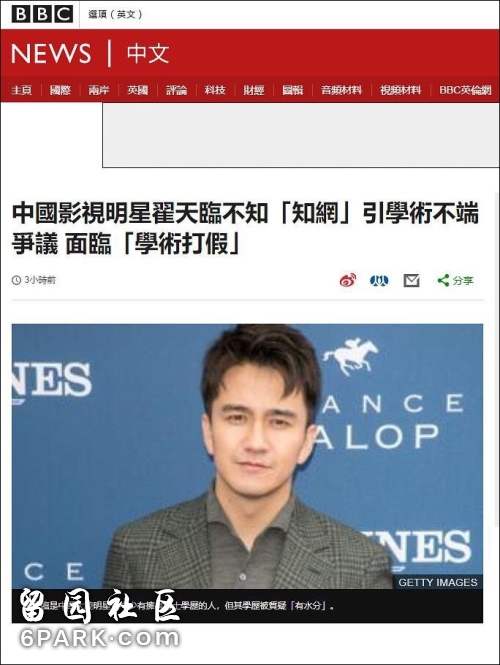This screenshot has height=665, width=500.
Task: Select the 兩岸 navigation item
Action: coord(99,90)
